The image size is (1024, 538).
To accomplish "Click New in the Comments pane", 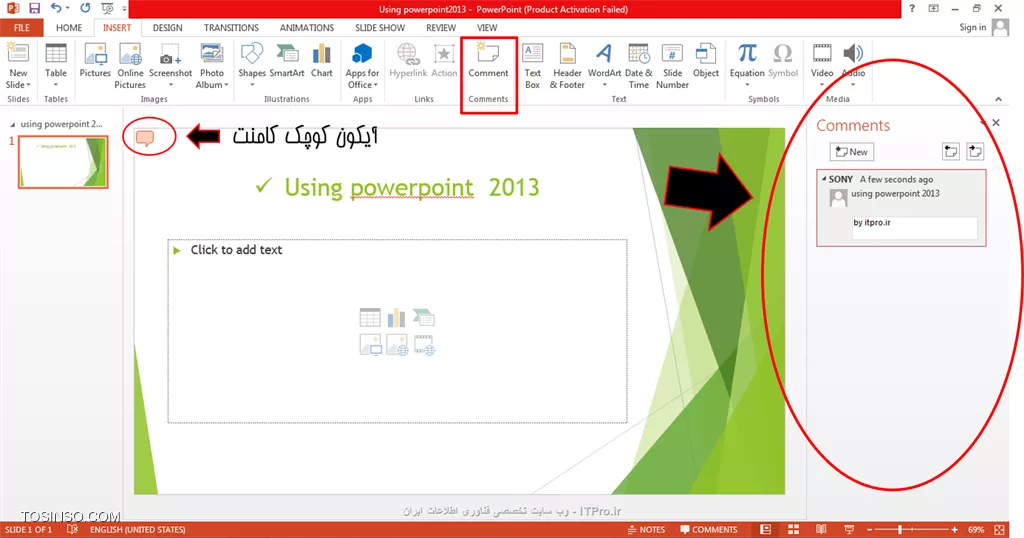I will pos(852,152).
